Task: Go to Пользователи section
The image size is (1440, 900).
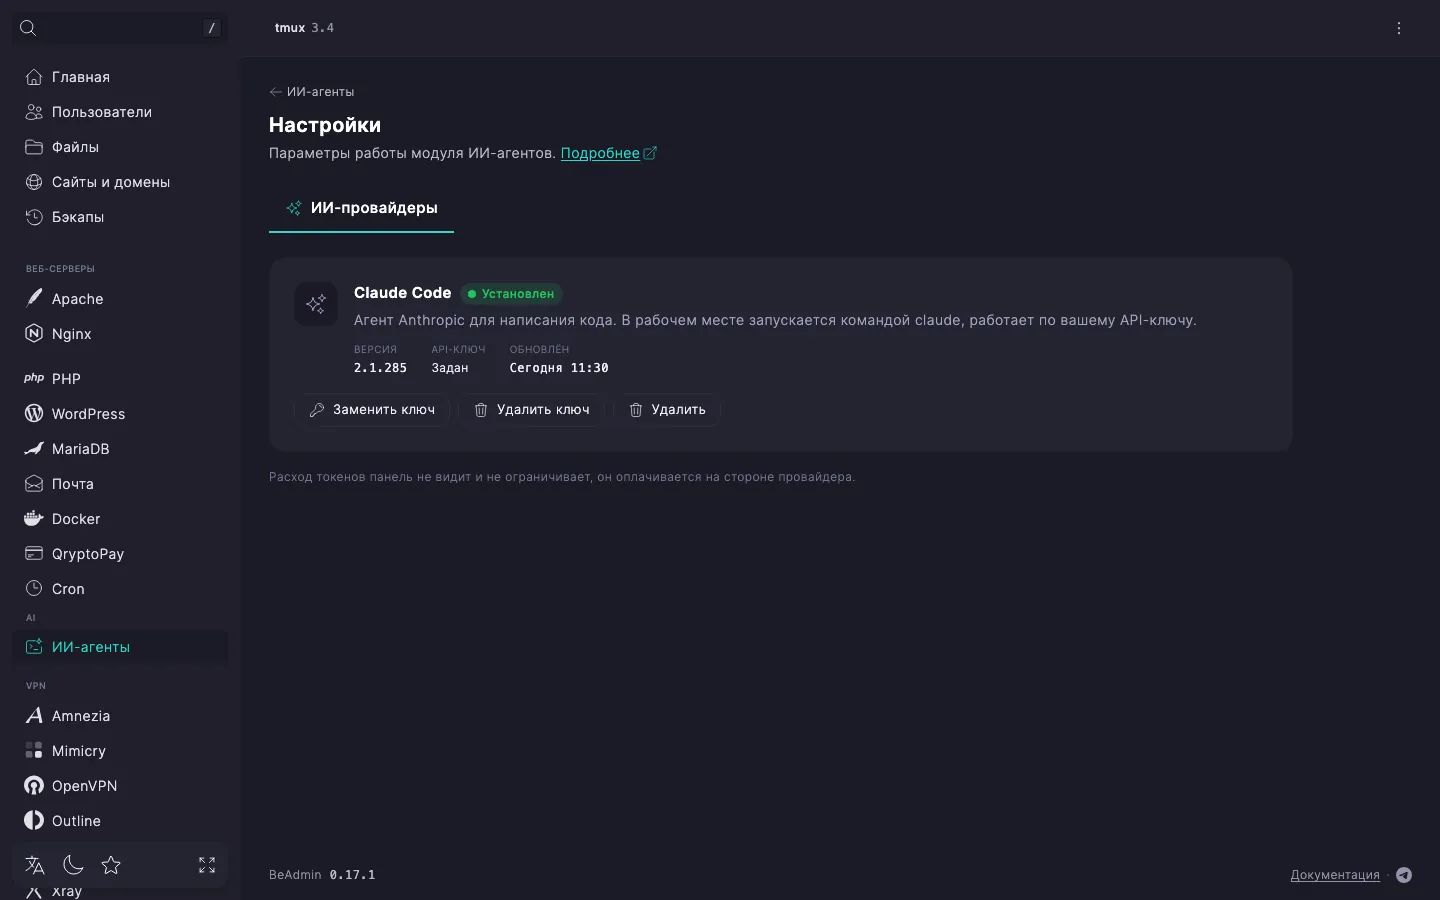Action: [x=120, y=112]
